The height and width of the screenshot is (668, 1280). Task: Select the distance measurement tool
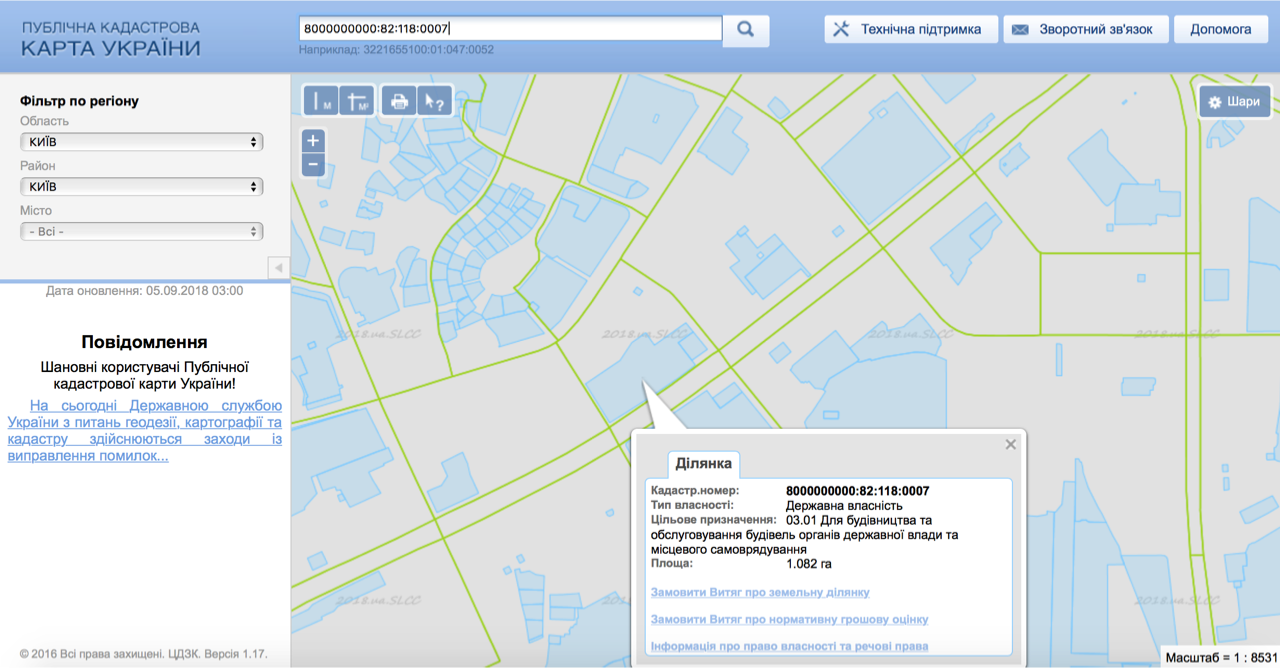pos(321,101)
